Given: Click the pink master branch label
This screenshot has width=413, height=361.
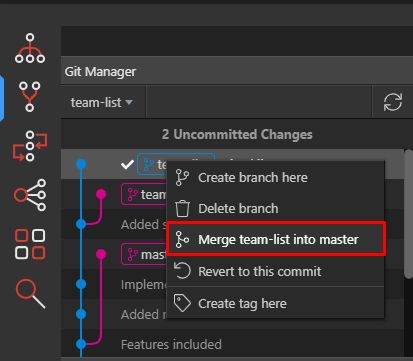Looking at the screenshot, I should tap(144, 254).
